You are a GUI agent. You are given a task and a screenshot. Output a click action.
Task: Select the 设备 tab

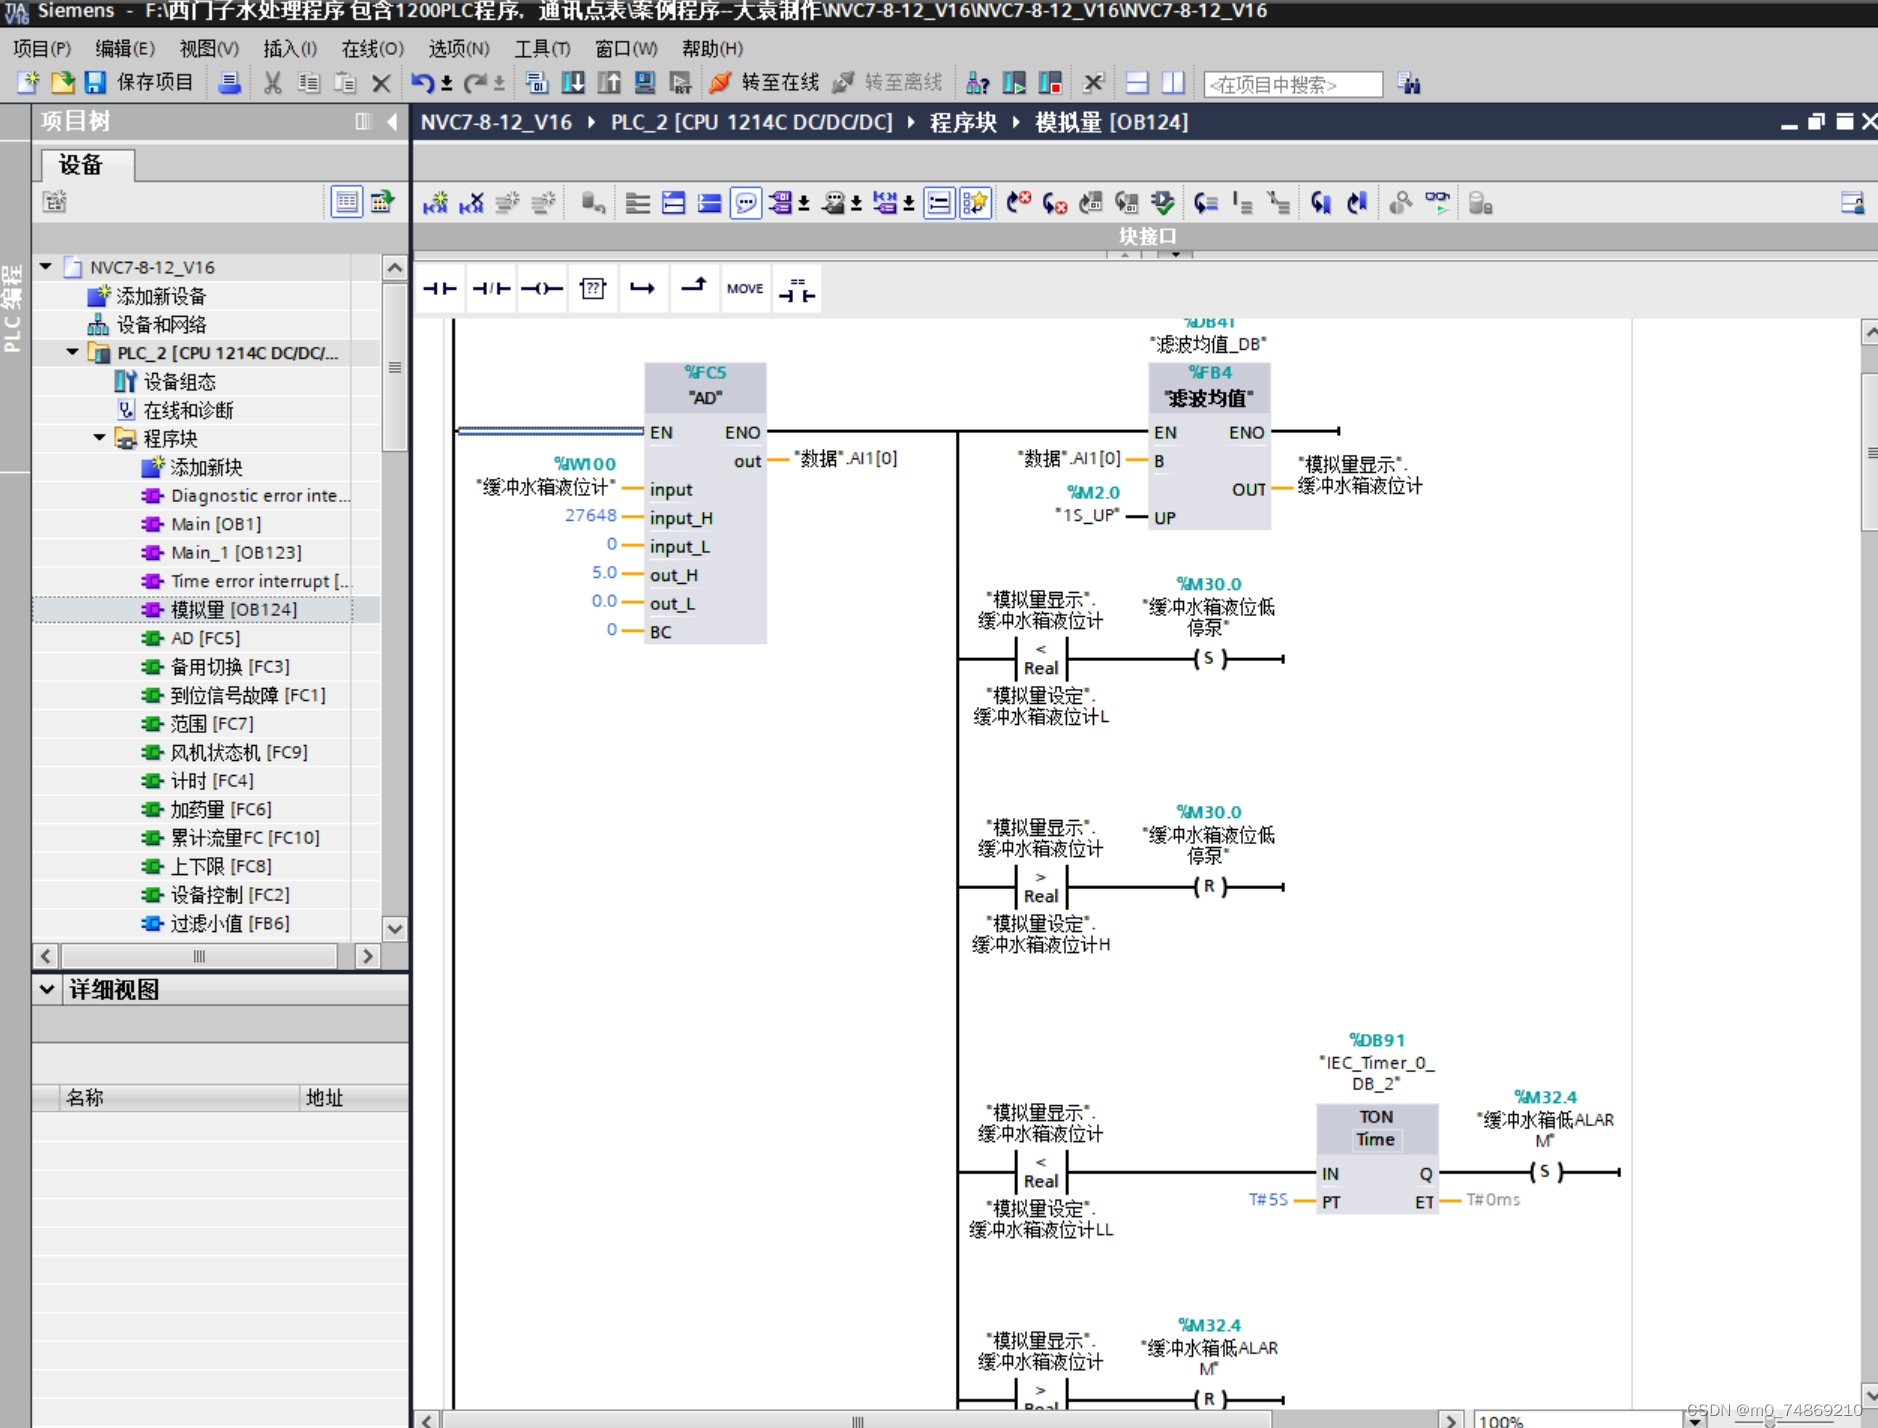(87, 165)
